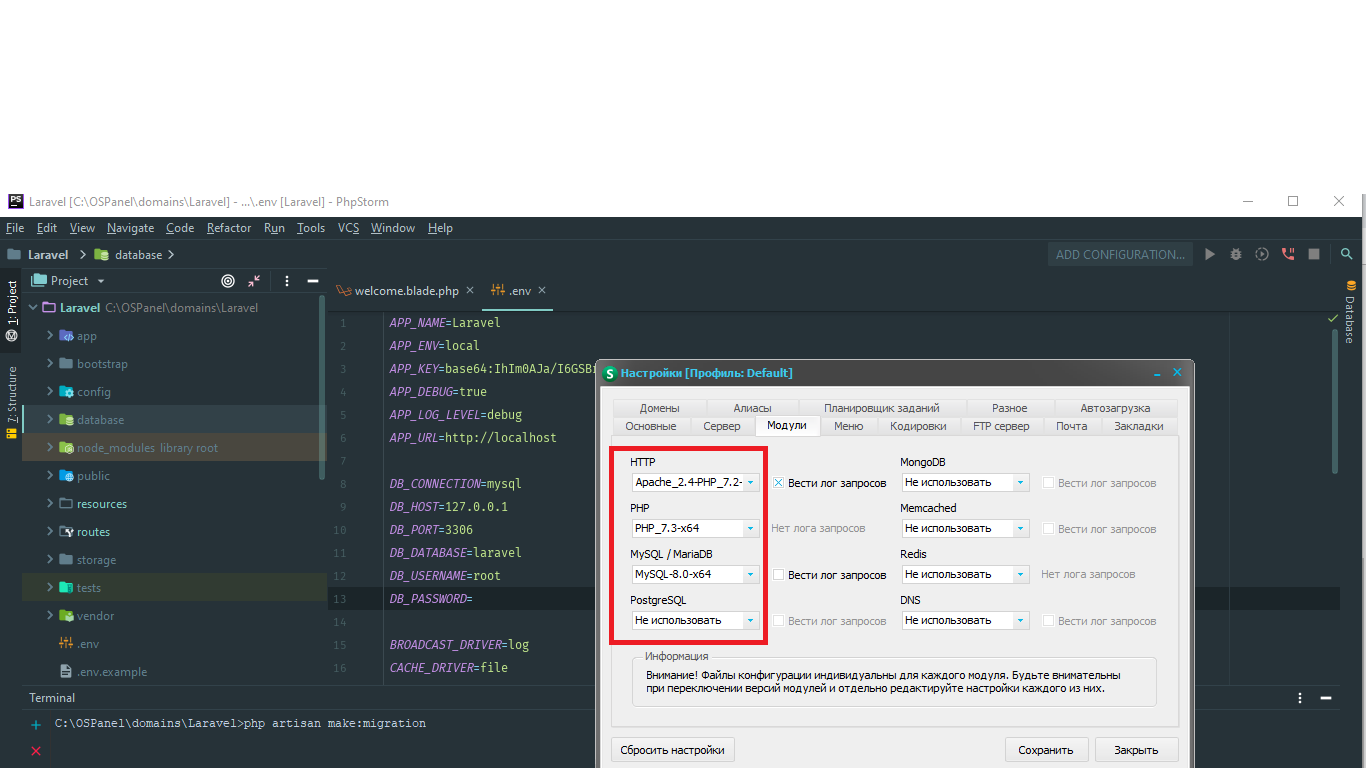Switch to welcome.blade.php editor tab
This screenshot has width=1366, height=768.
coord(406,291)
